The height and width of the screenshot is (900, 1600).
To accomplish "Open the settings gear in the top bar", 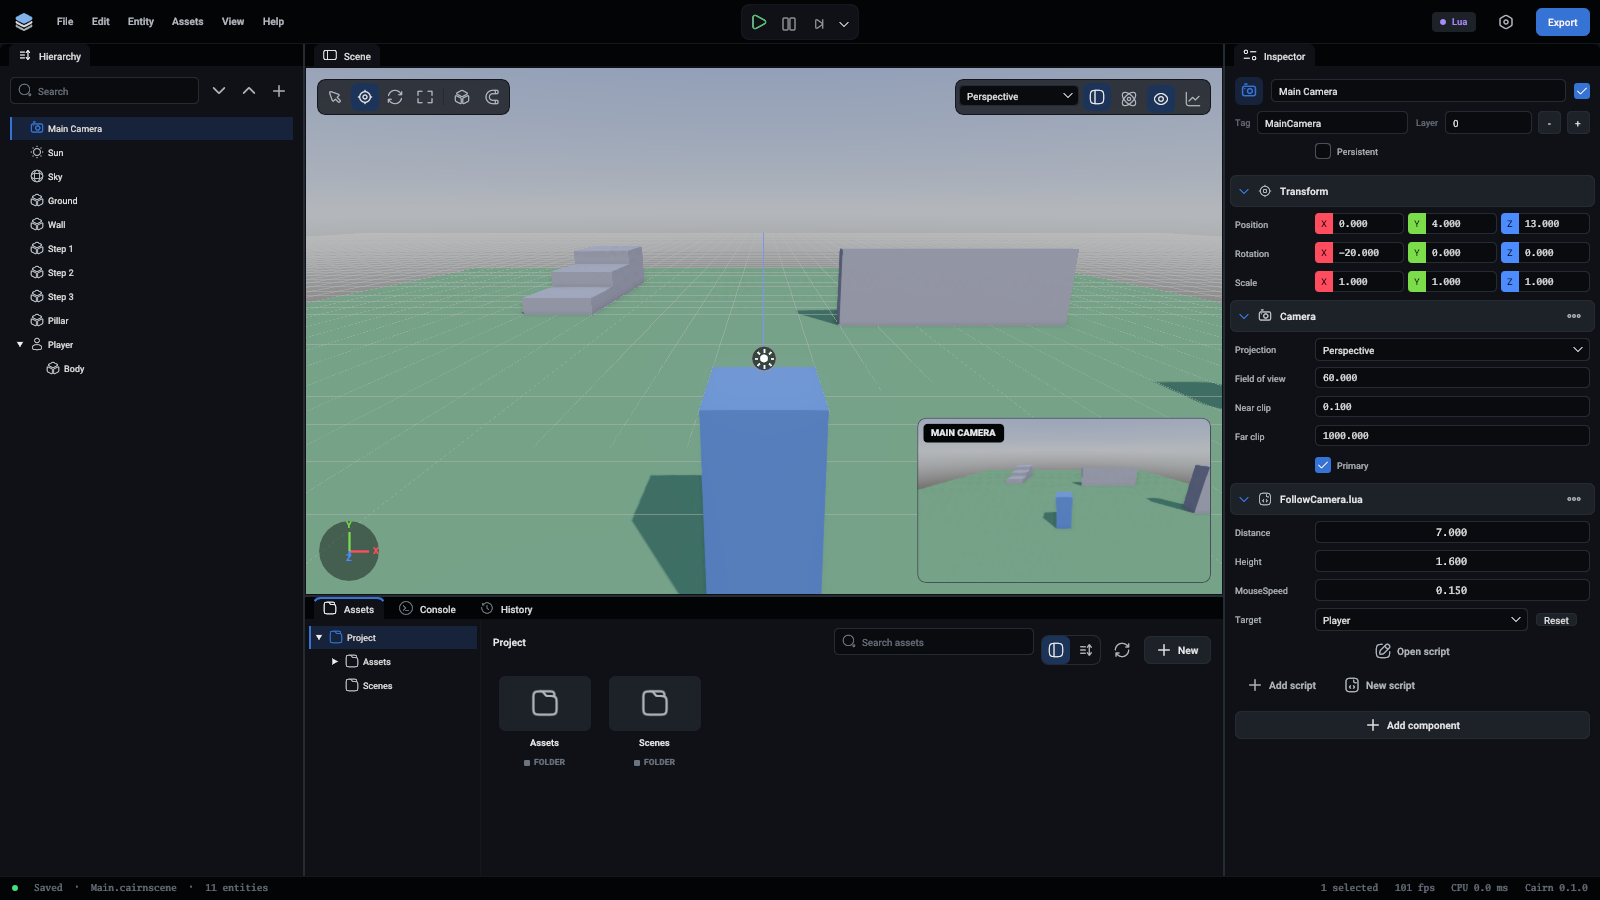I will click(x=1506, y=22).
